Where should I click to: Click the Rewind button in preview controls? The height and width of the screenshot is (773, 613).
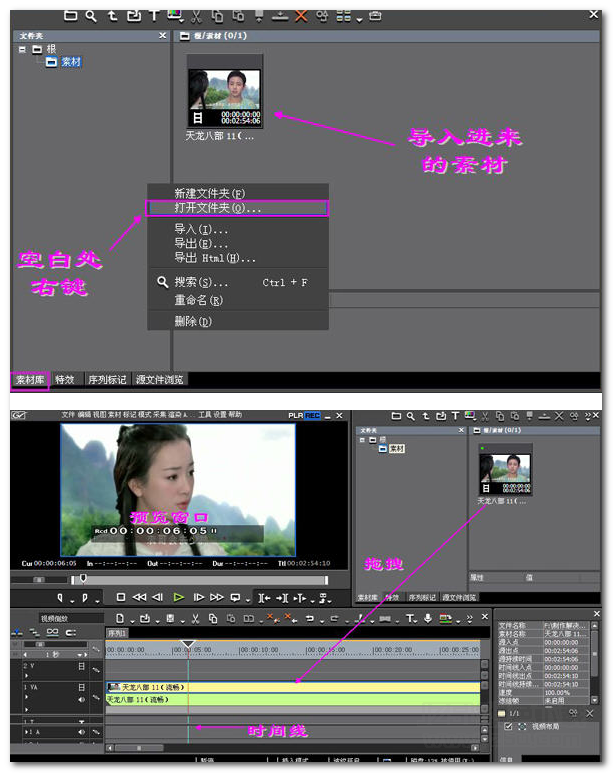coord(139,597)
